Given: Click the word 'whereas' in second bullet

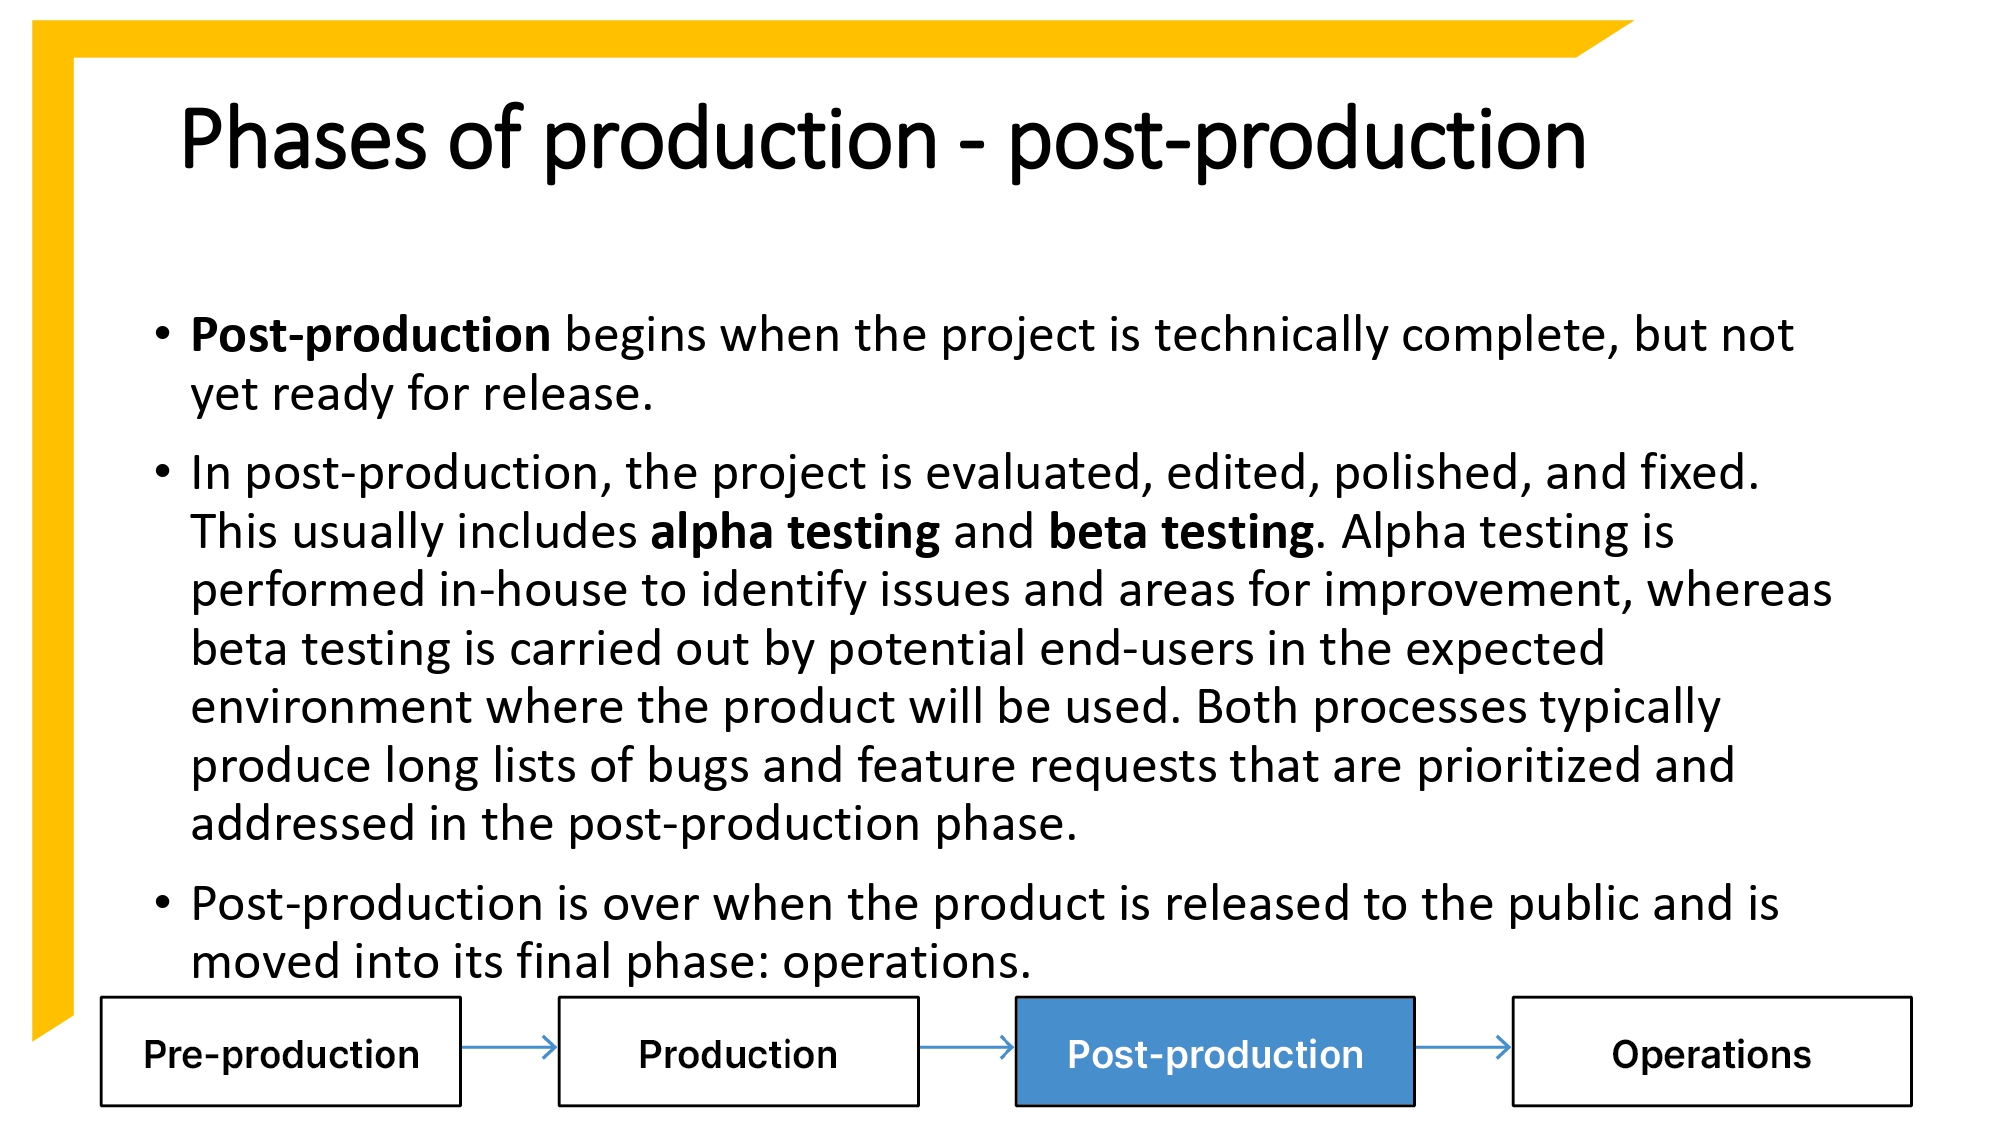Looking at the screenshot, I should [1739, 590].
